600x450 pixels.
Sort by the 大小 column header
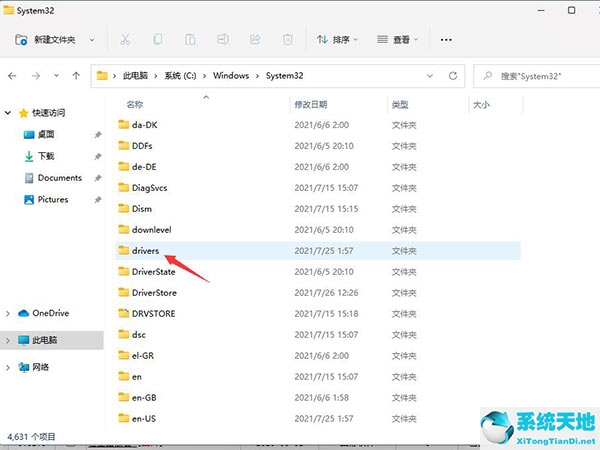pos(481,104)
